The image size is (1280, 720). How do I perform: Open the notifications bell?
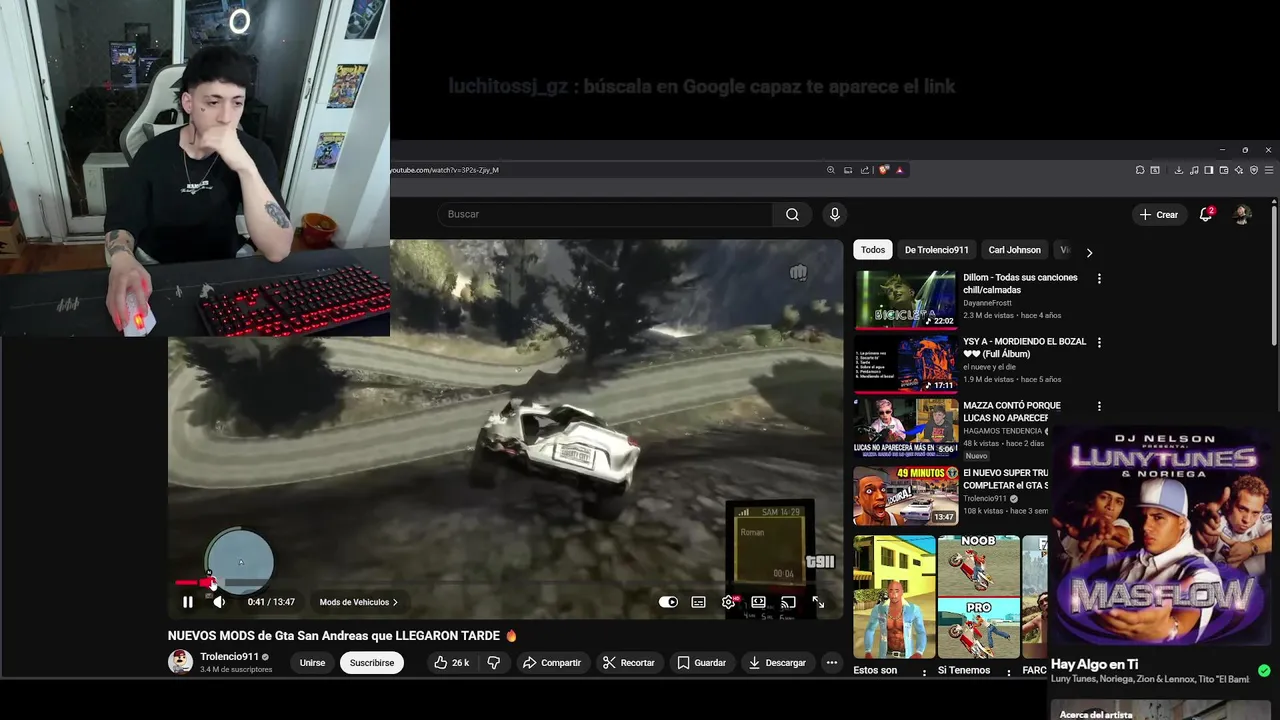point(1206,214)
